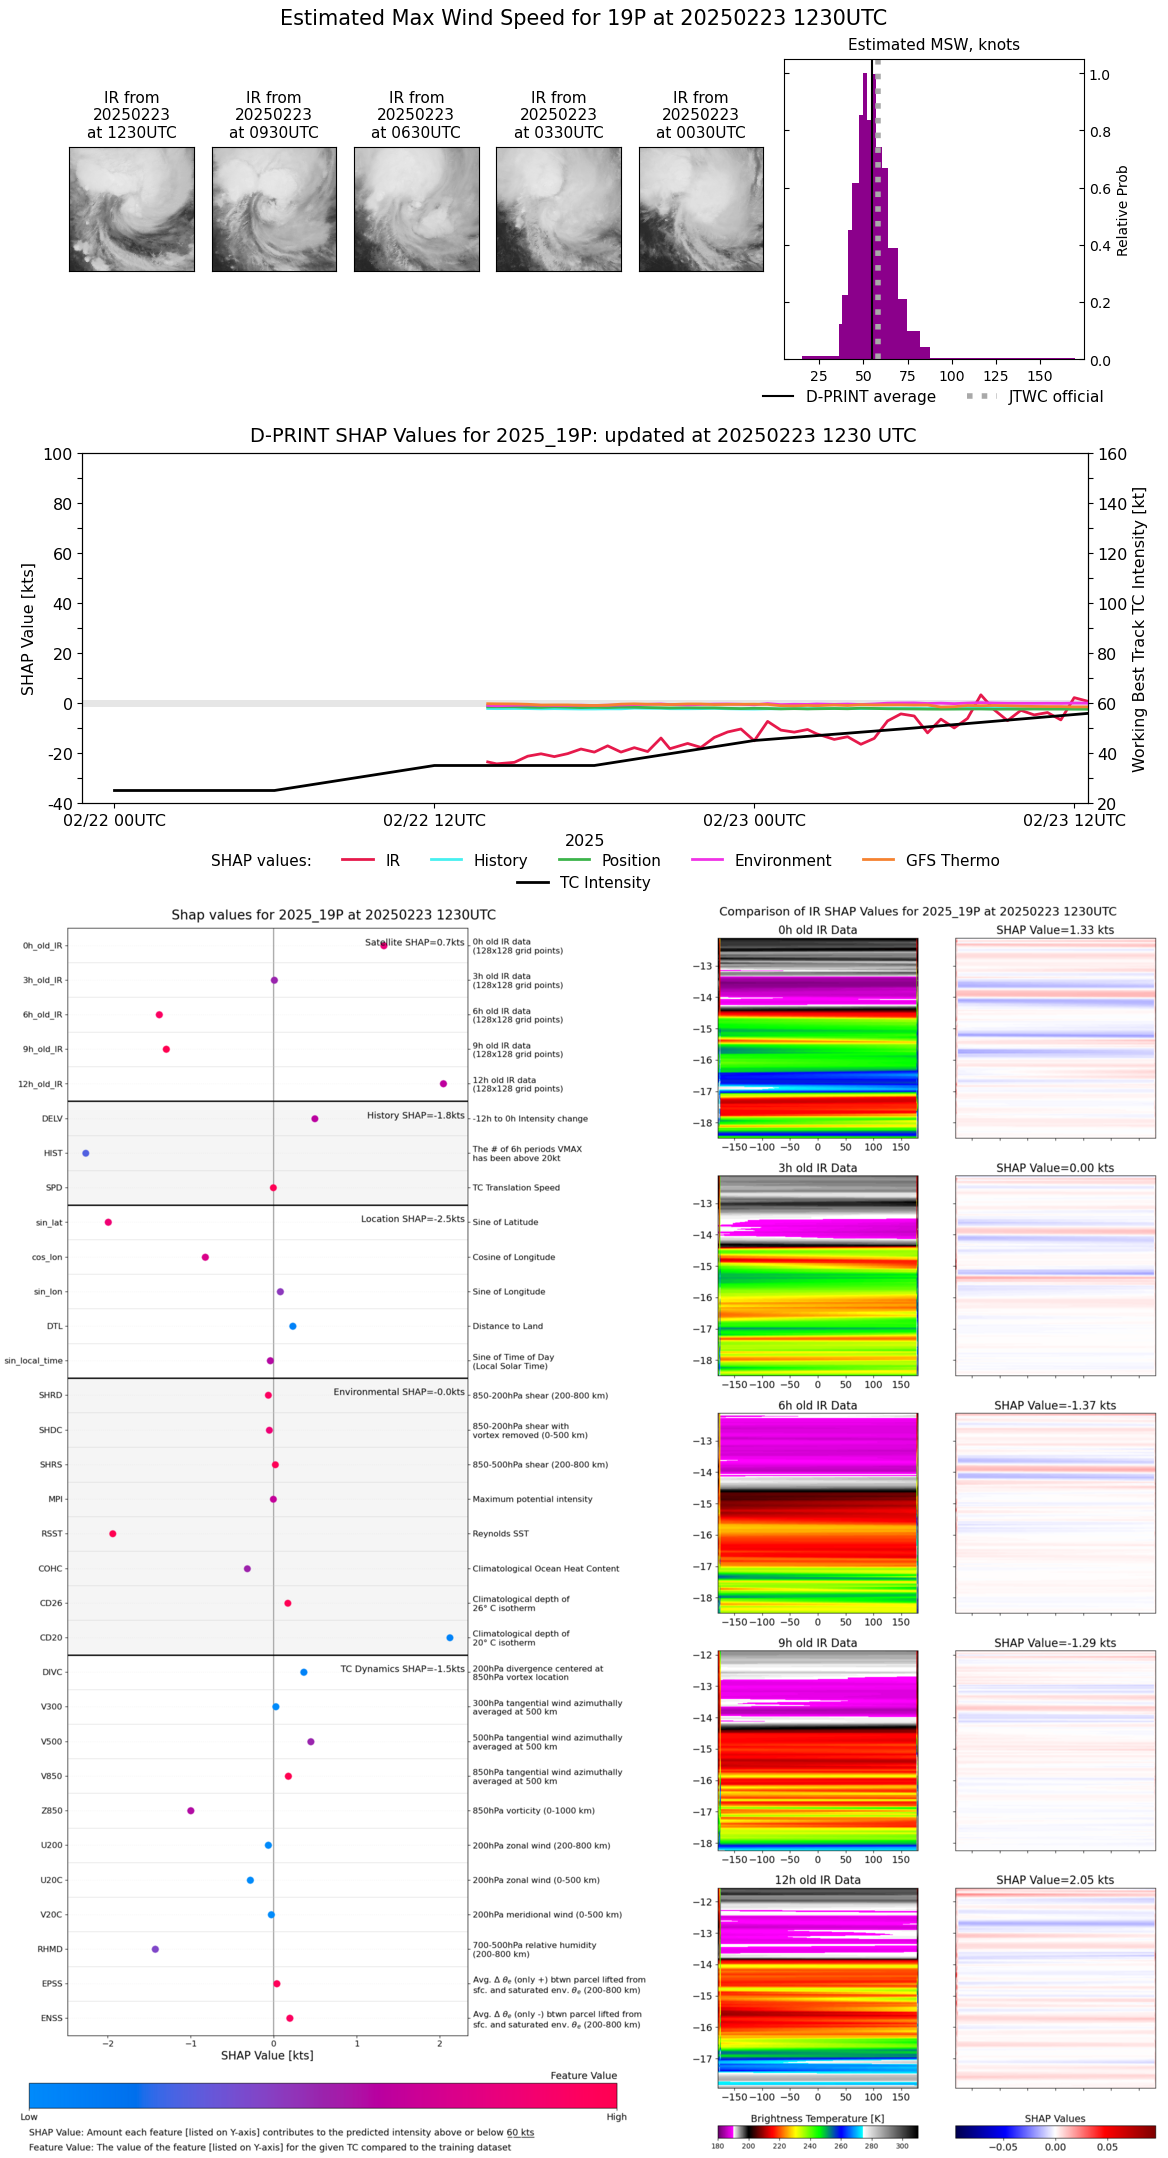This screenshot has width=1168, height=2158.
Task: Click the IR image from 1230UTC
Action: point(131,209)
